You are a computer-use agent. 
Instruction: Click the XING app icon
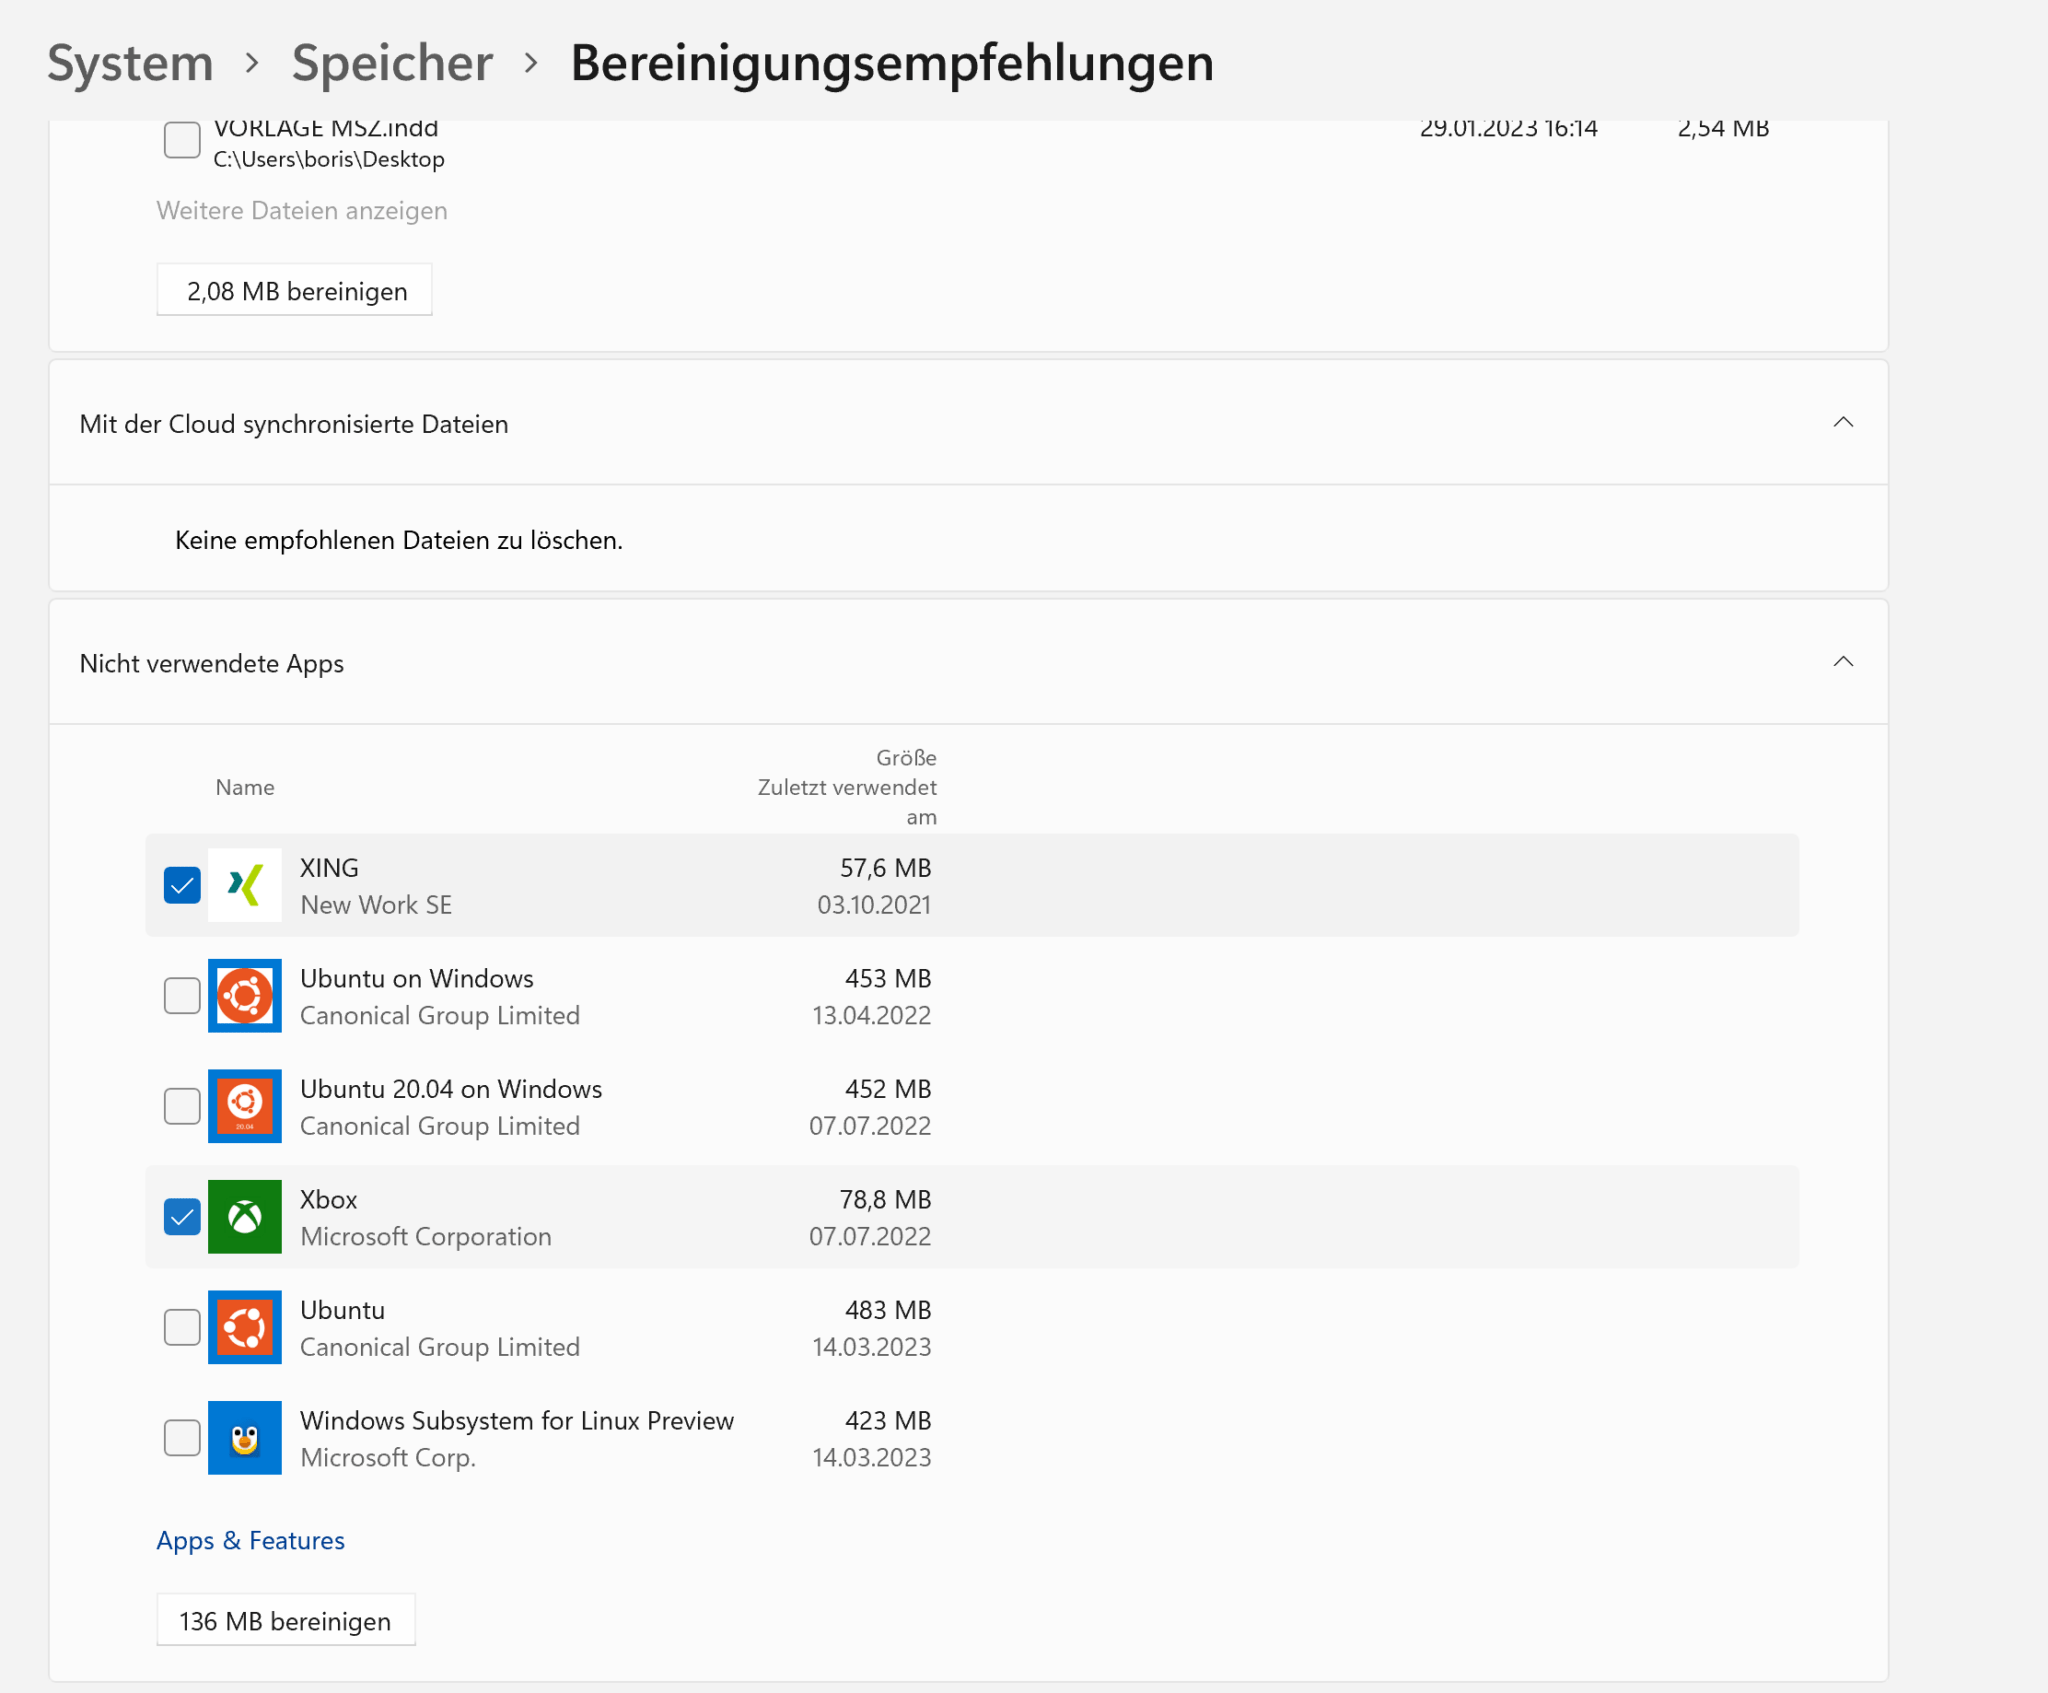click(x=244, y=885)
